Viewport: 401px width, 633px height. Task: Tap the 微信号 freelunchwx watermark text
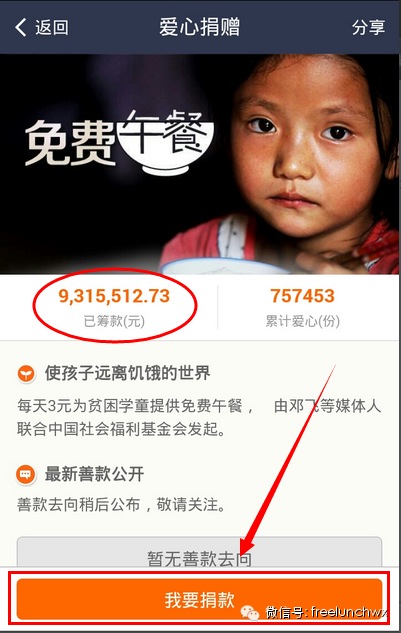click(326, 612)
